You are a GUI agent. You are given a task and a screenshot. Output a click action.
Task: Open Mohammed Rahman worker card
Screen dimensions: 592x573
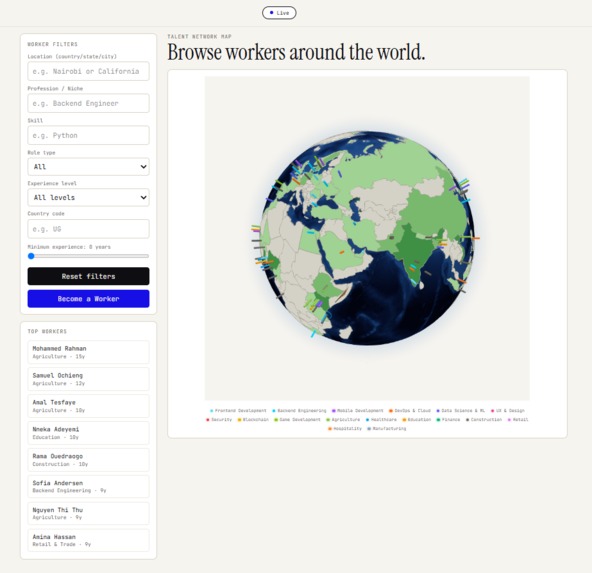[x=88, y=352]
